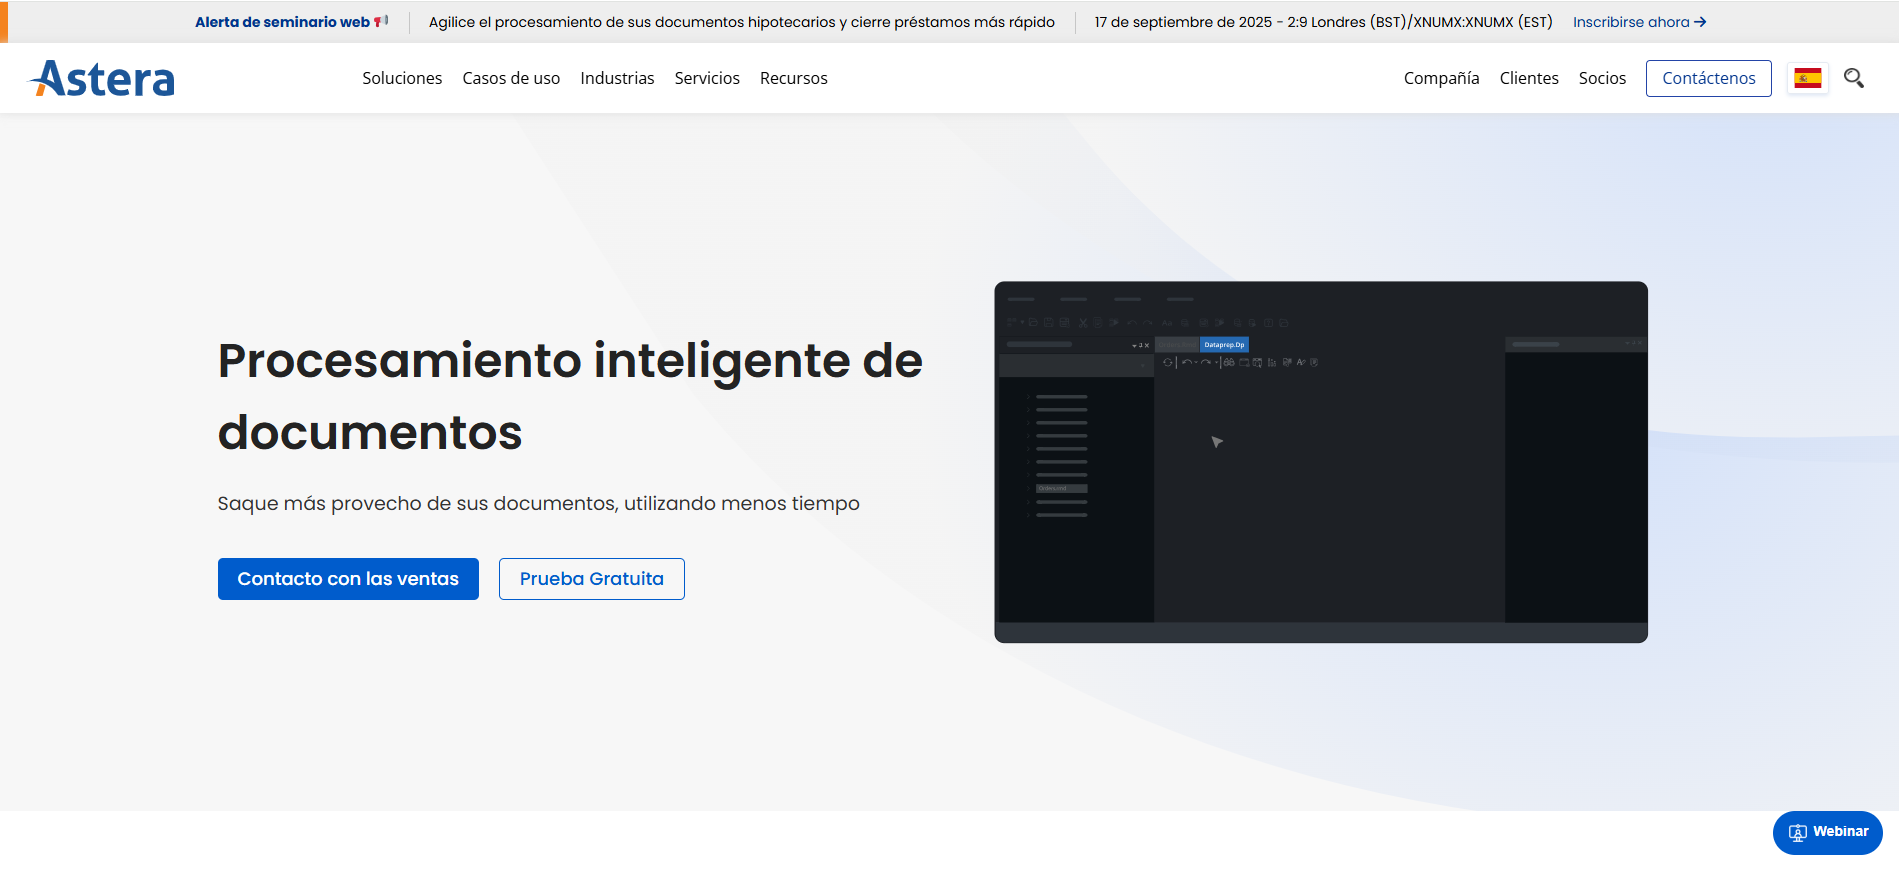Click the webinar banner description text
The image size is (1899, 887).
[742, 22]
